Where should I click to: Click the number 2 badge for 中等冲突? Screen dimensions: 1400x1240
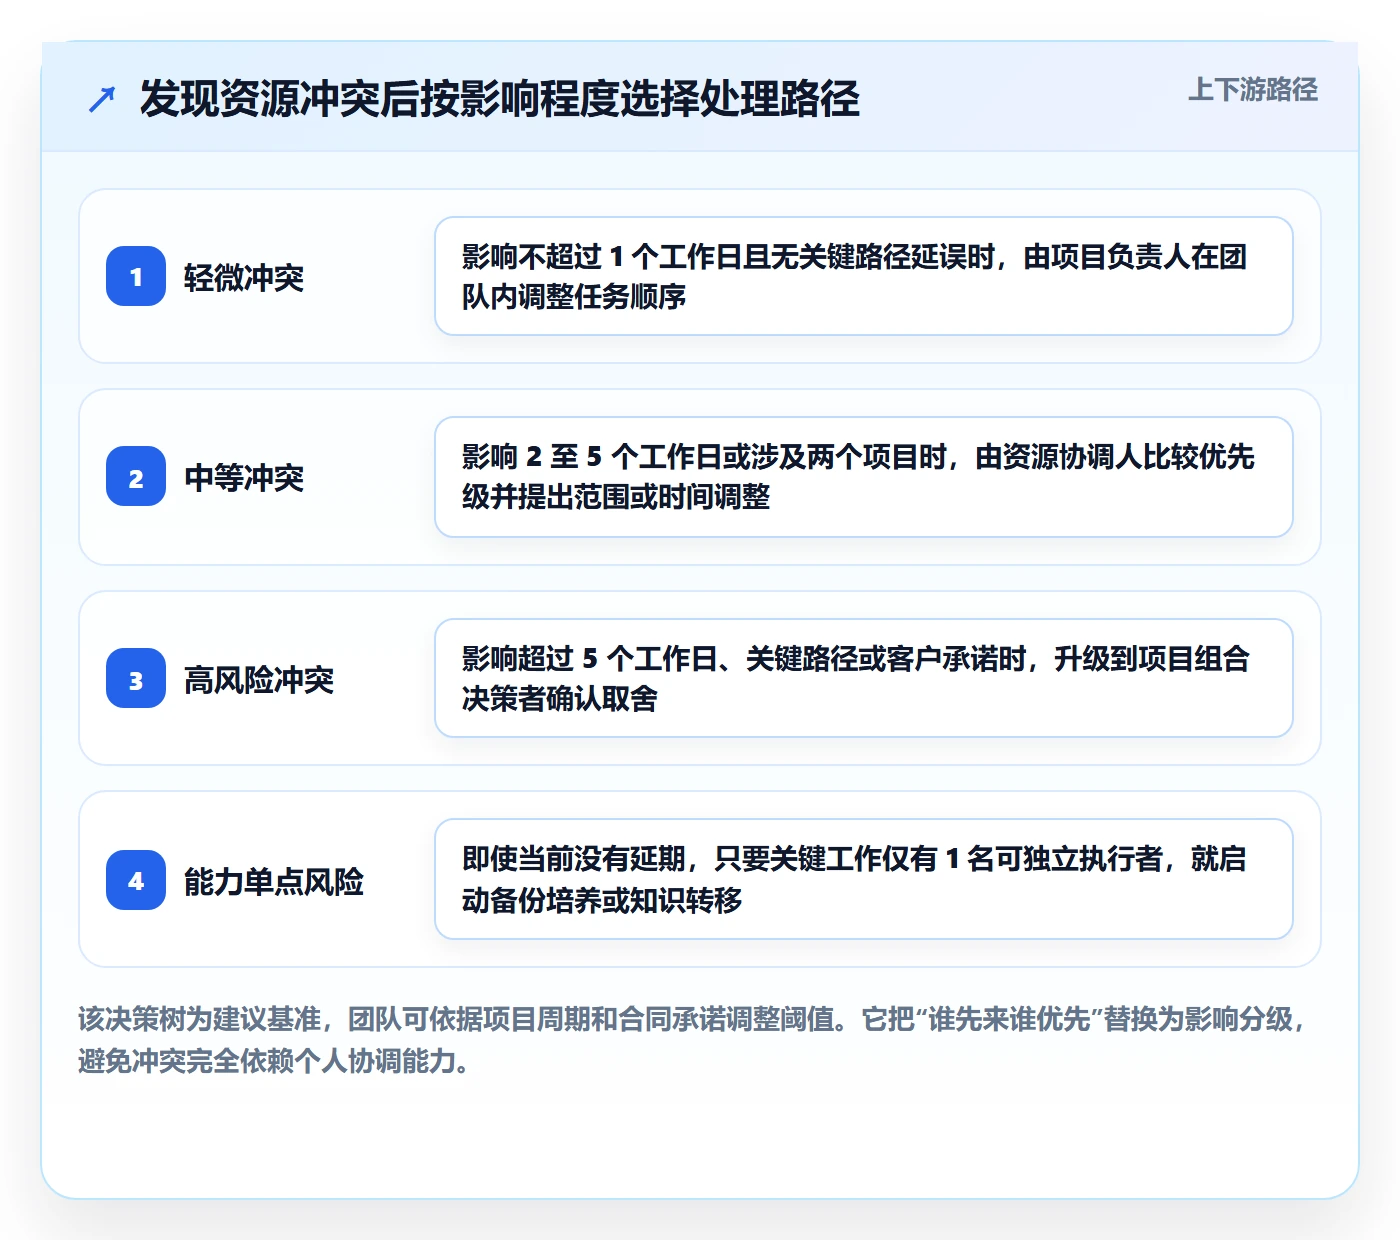(x=136, y=477)
